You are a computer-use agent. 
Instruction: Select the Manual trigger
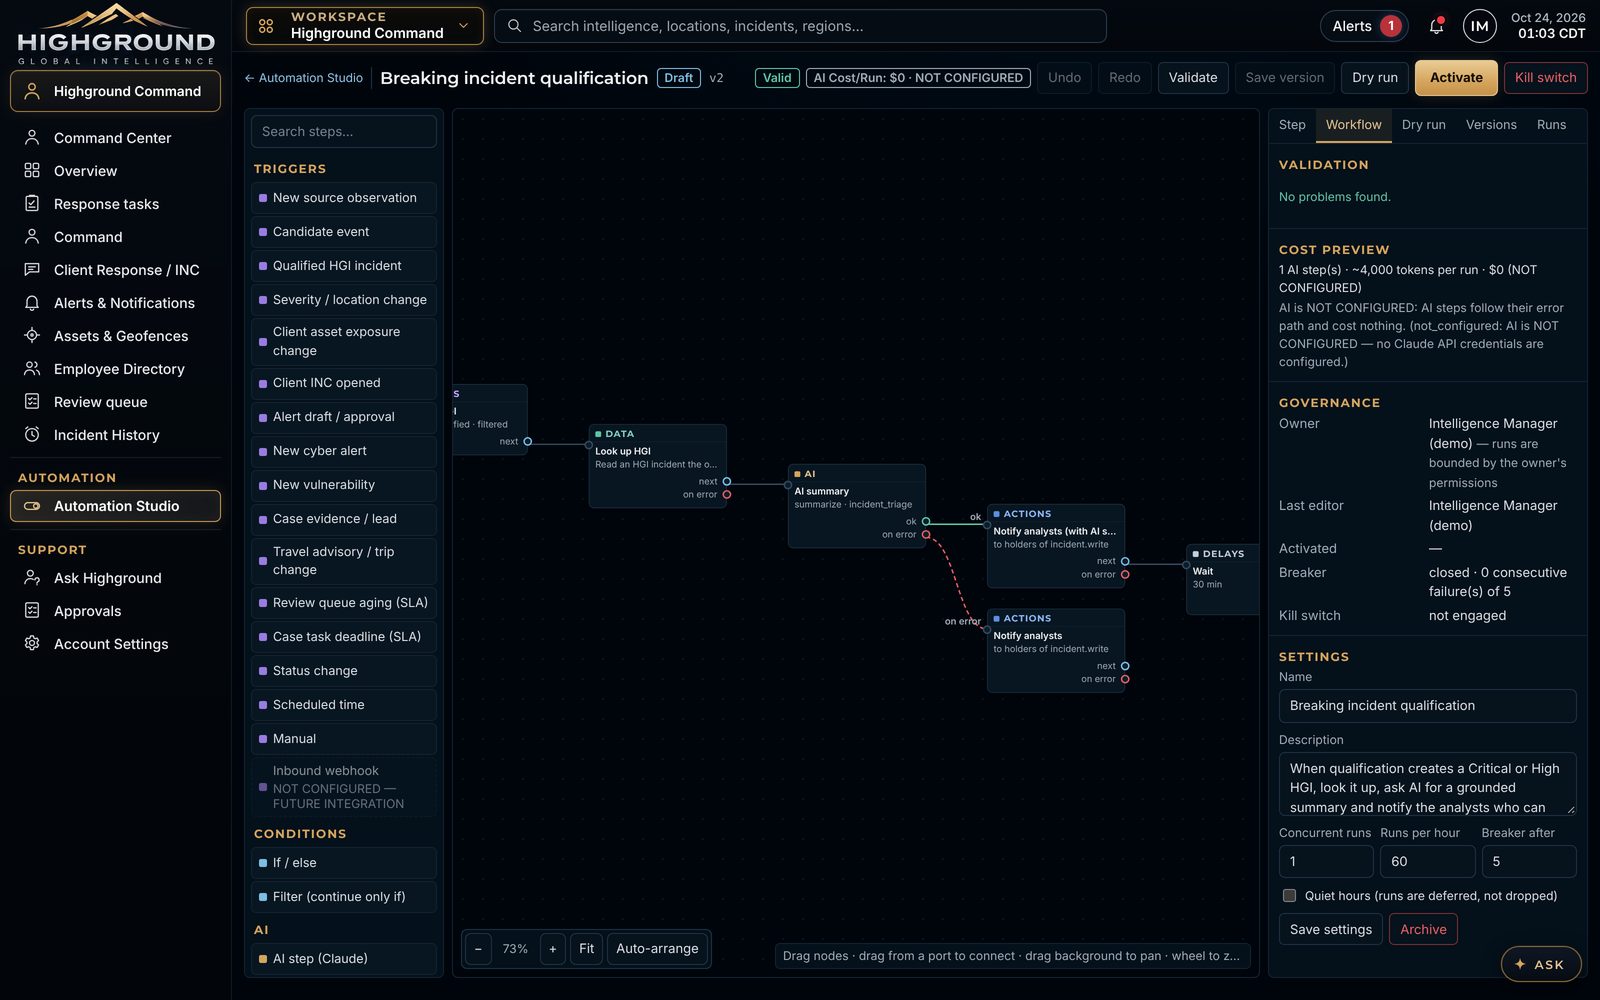point(344,739)
